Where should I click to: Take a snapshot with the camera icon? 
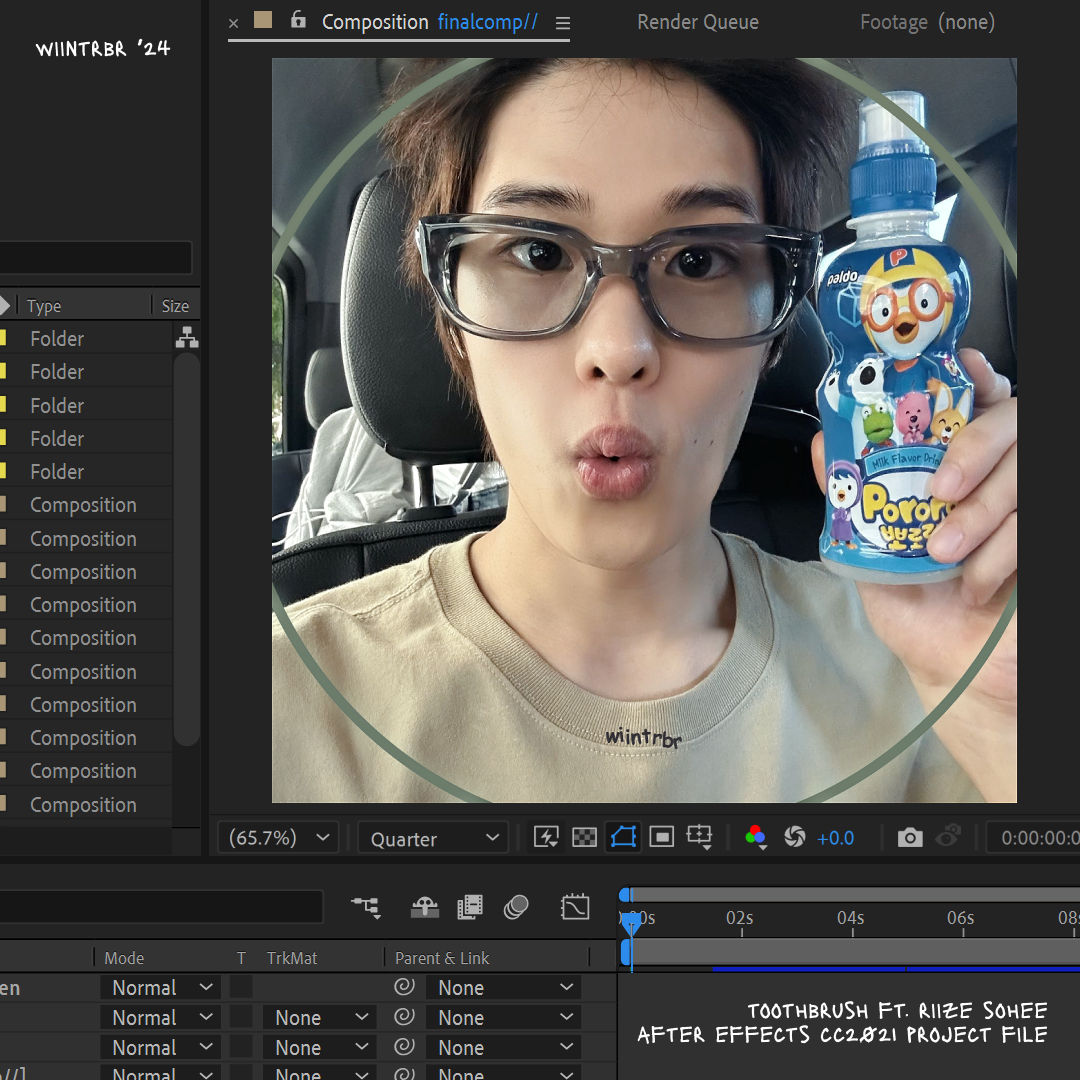(x=910, y=837)
